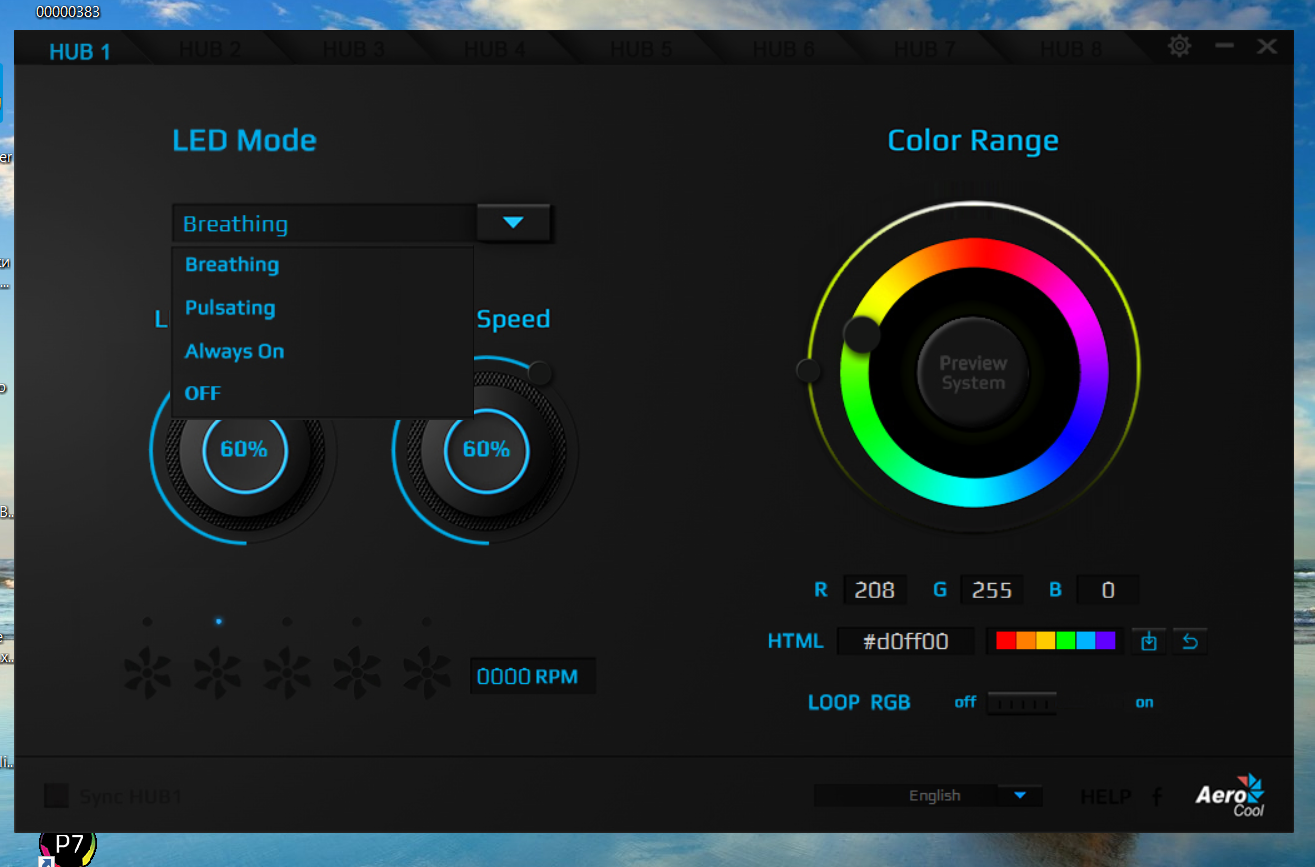Image resolution: width=1315 pixels, height=867 pixels.
Task: Open the HELP link
Action: pos(1106,797)
